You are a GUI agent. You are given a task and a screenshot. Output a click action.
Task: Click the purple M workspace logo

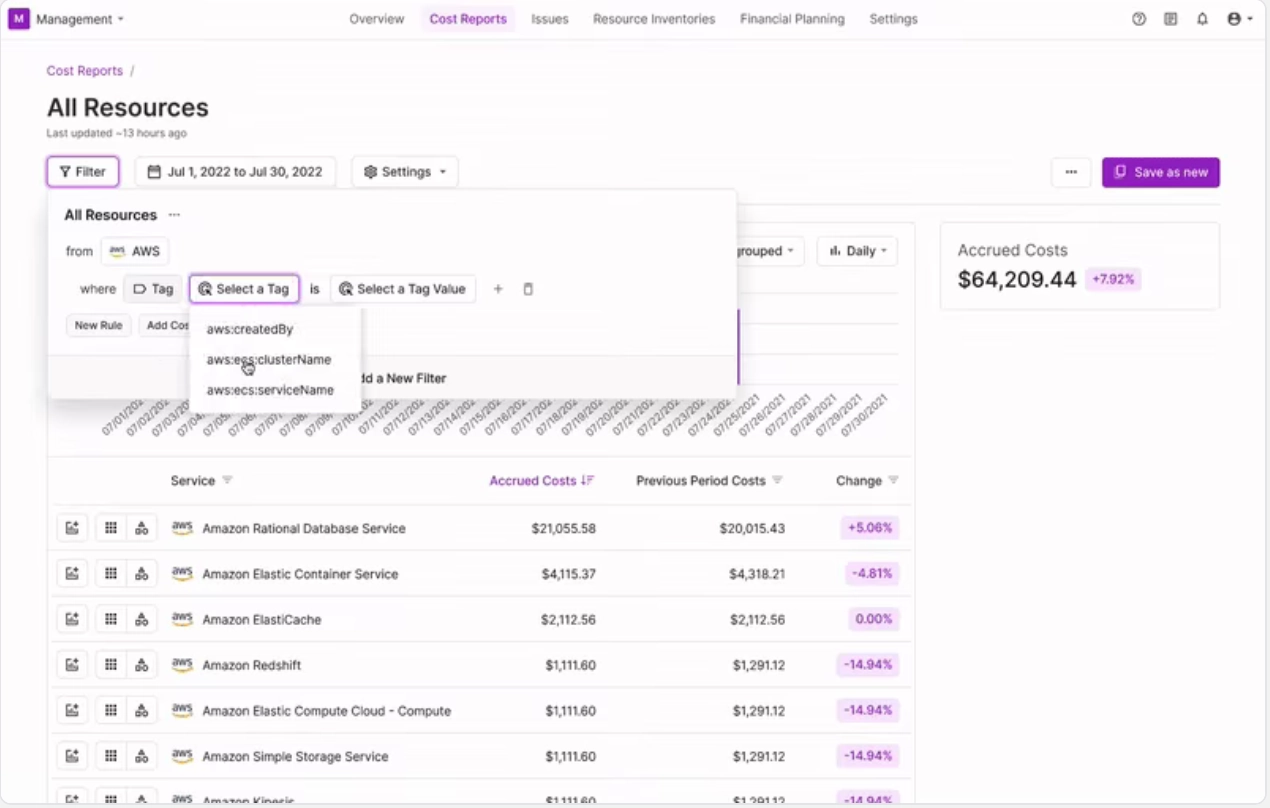[18, 19]
